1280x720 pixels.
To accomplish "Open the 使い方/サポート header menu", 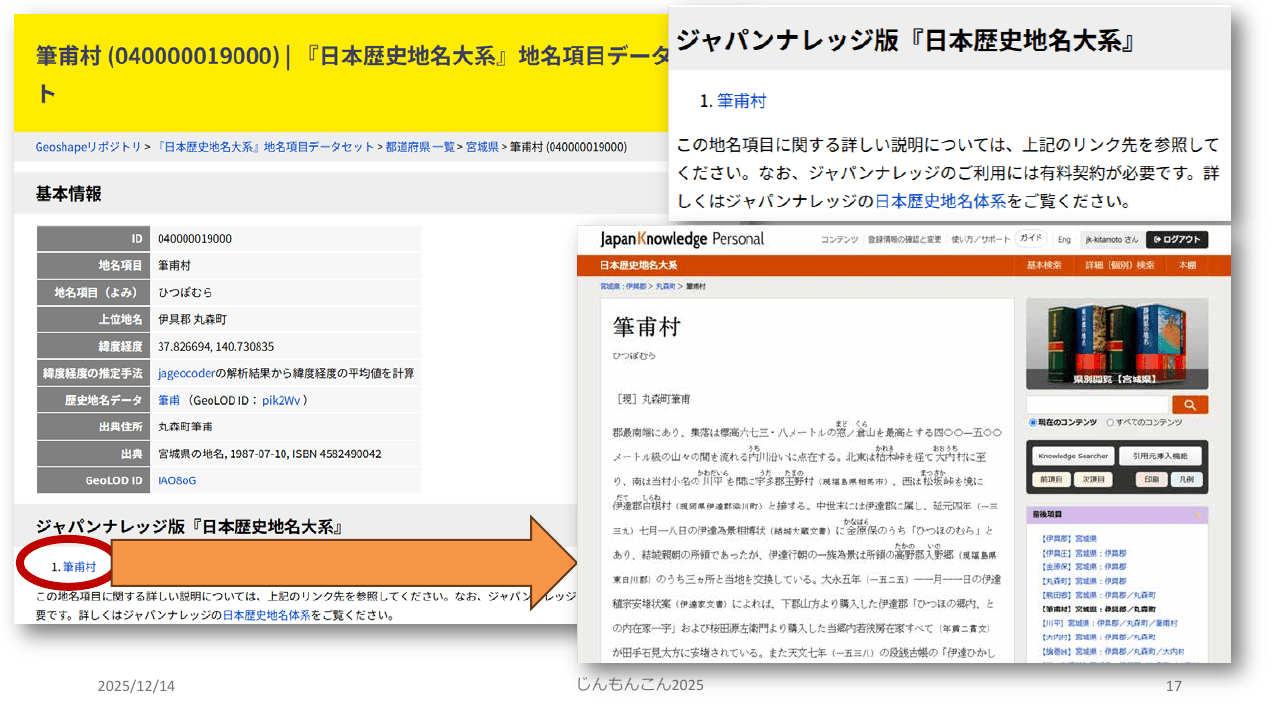I will (980, 240).
